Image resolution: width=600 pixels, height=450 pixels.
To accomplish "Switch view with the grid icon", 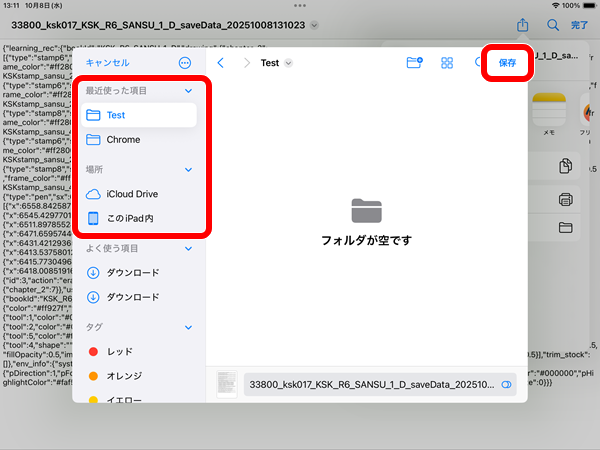I will pyautogui.click(x=447, y=63).
